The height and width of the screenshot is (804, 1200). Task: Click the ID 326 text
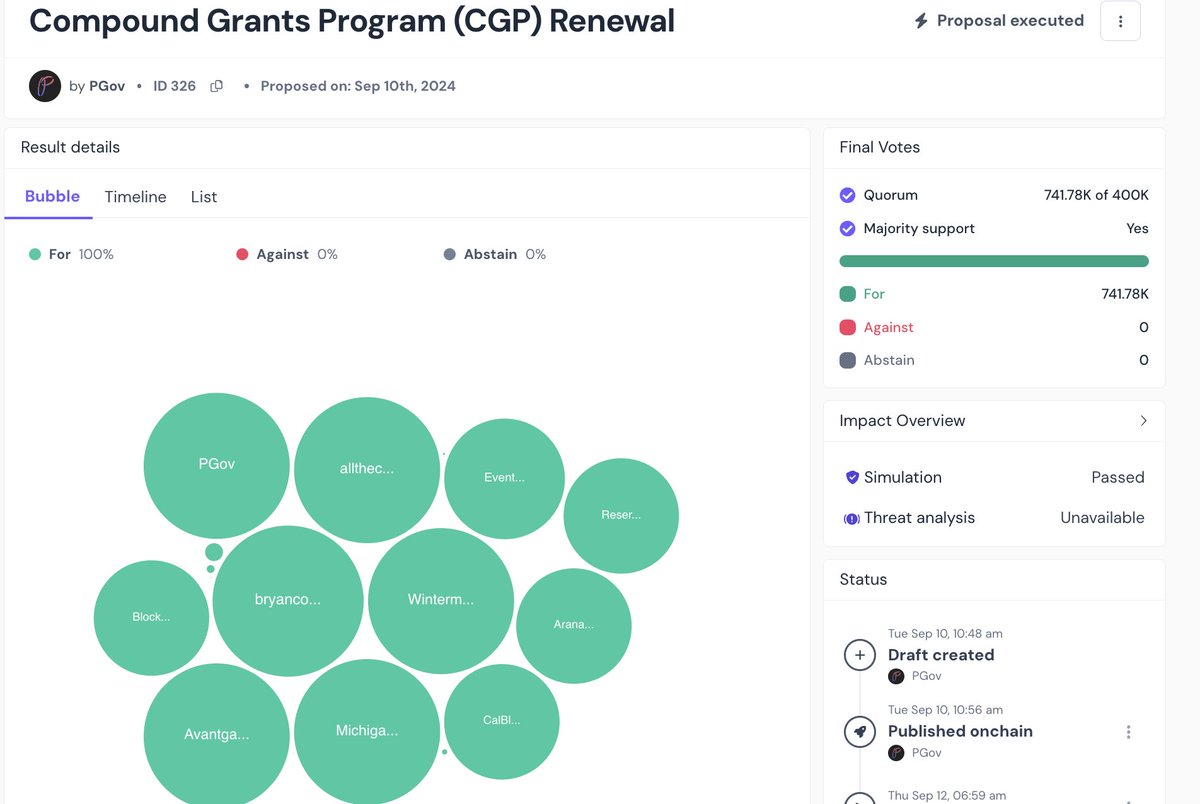coord(174,86)
